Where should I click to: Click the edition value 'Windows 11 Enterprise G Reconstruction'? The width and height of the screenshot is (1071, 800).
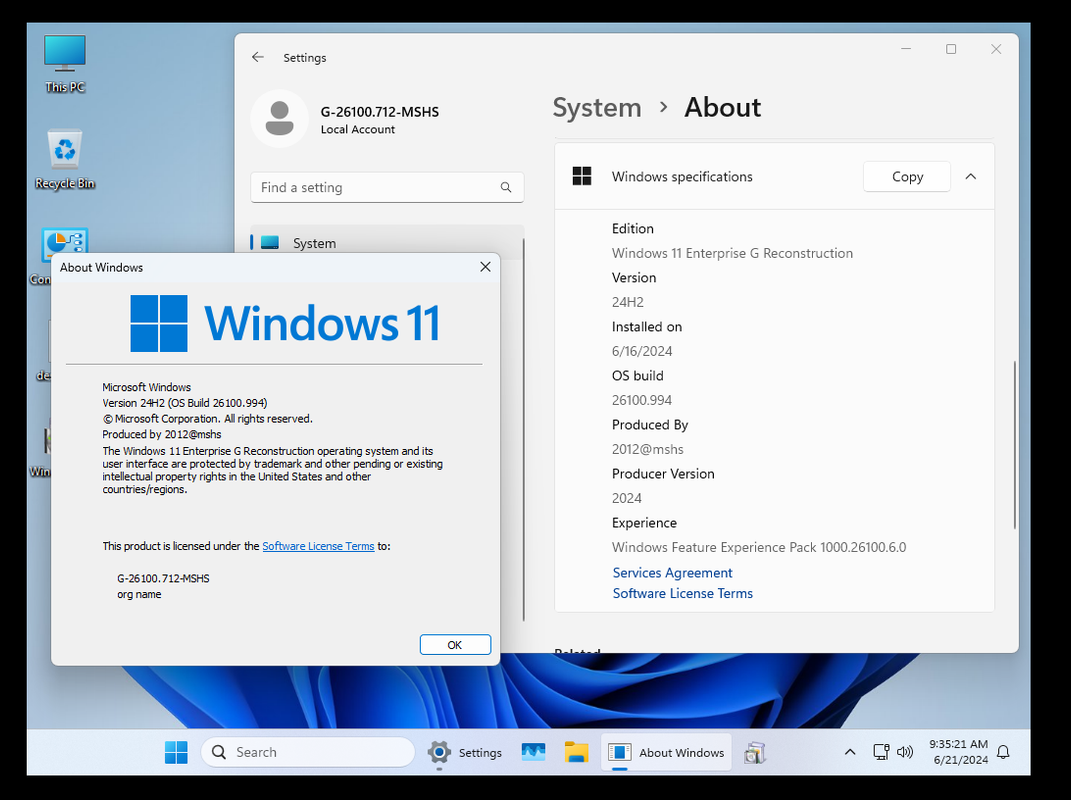click(x=732, y=253)
